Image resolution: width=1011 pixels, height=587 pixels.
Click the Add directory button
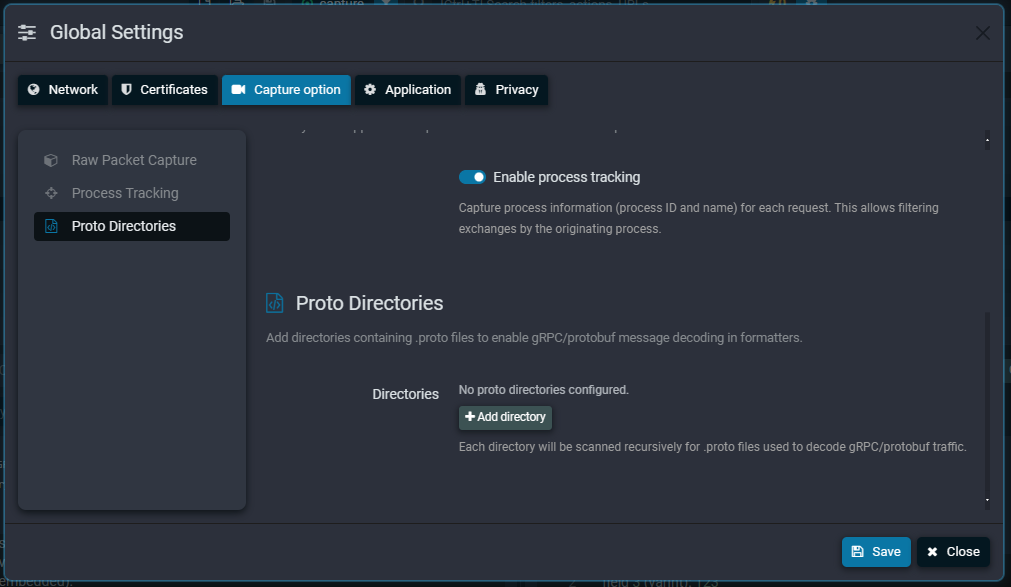click(505, 417)
